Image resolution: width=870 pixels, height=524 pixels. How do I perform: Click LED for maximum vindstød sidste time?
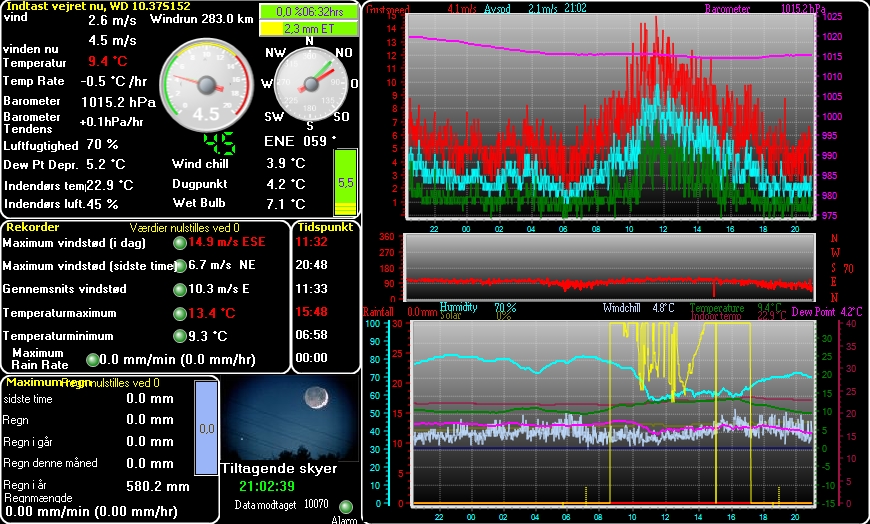pyautogui.click(x=180, y=265)
